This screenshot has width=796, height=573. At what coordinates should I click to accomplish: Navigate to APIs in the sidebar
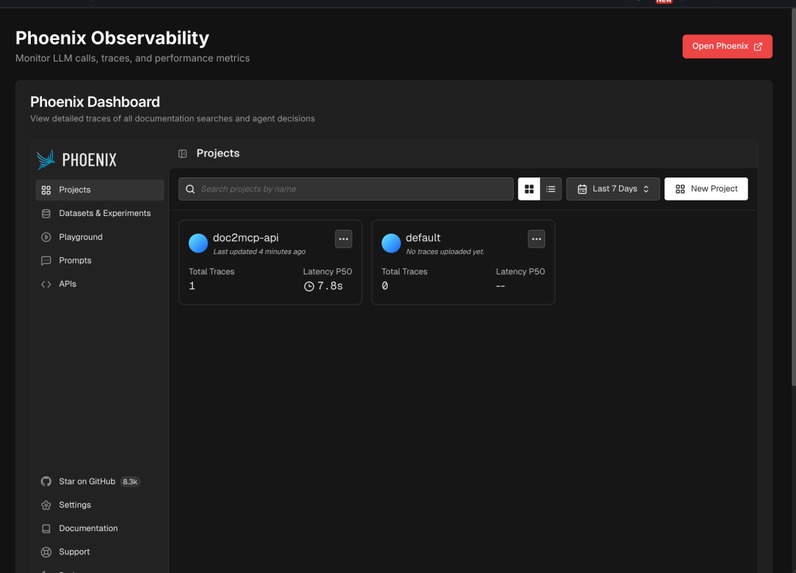(100, 284)
